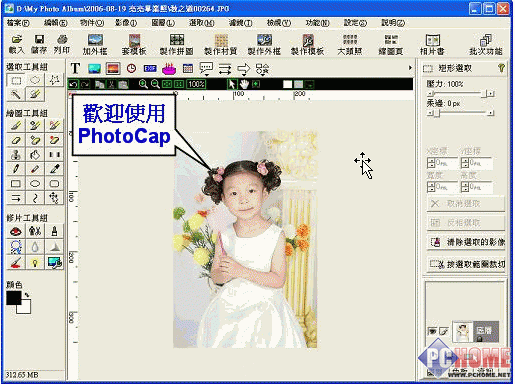Screen dimensions: 515x384
Task: Adjust the 柔邊 feather slider handle
Action: pyautogui.click(x=436, y=113)
